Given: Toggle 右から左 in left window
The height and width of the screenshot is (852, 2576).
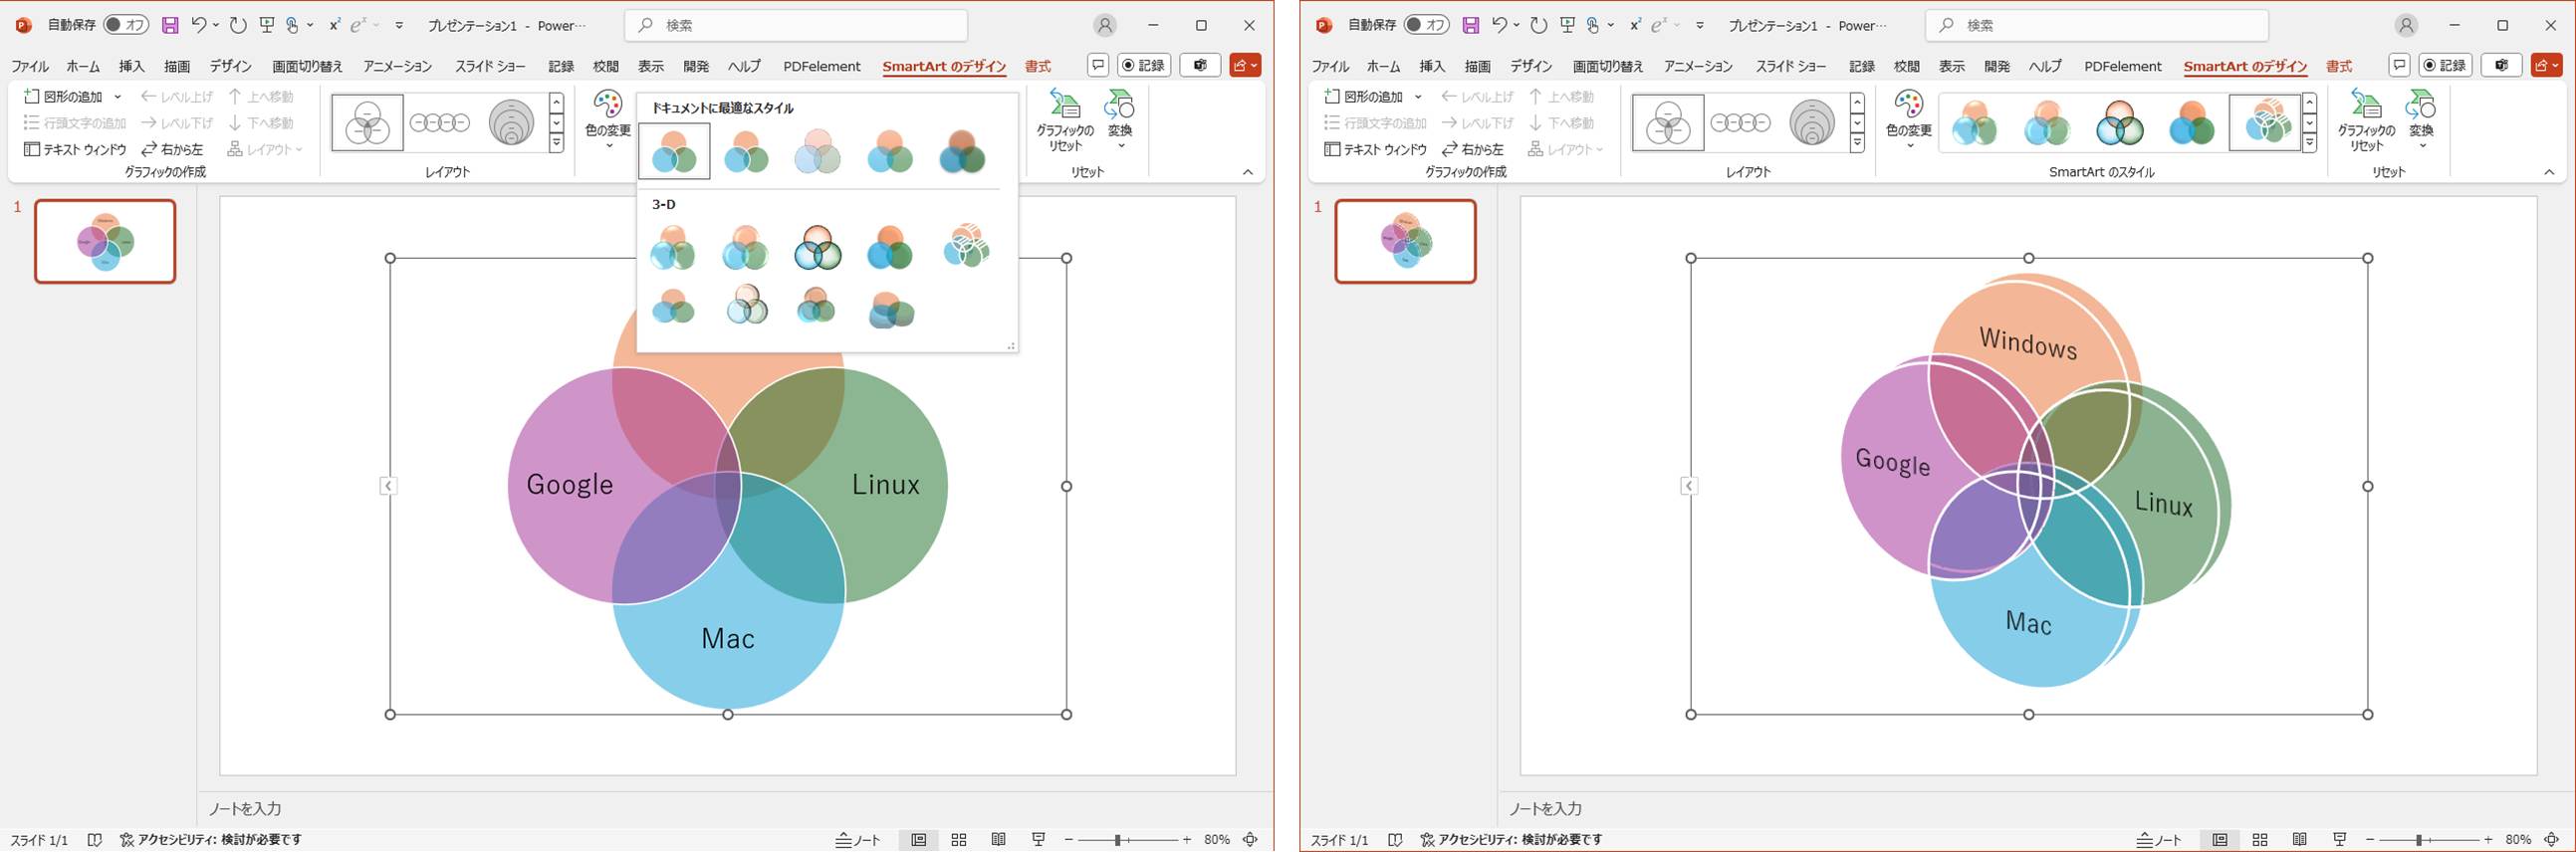Looking at the screenshot, I should point(172,149).
